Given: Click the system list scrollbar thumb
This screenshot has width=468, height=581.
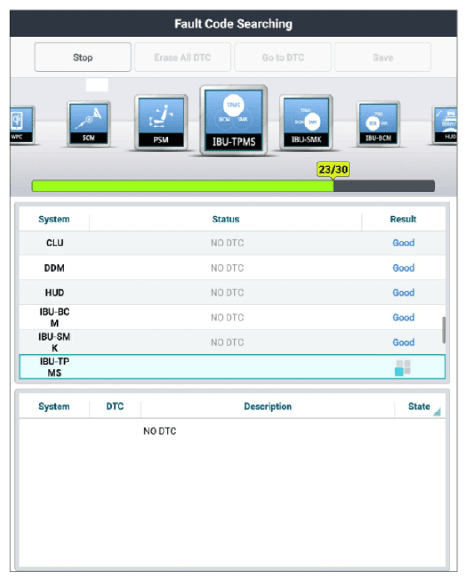Looking at the screenshot, I should point(444,330).
